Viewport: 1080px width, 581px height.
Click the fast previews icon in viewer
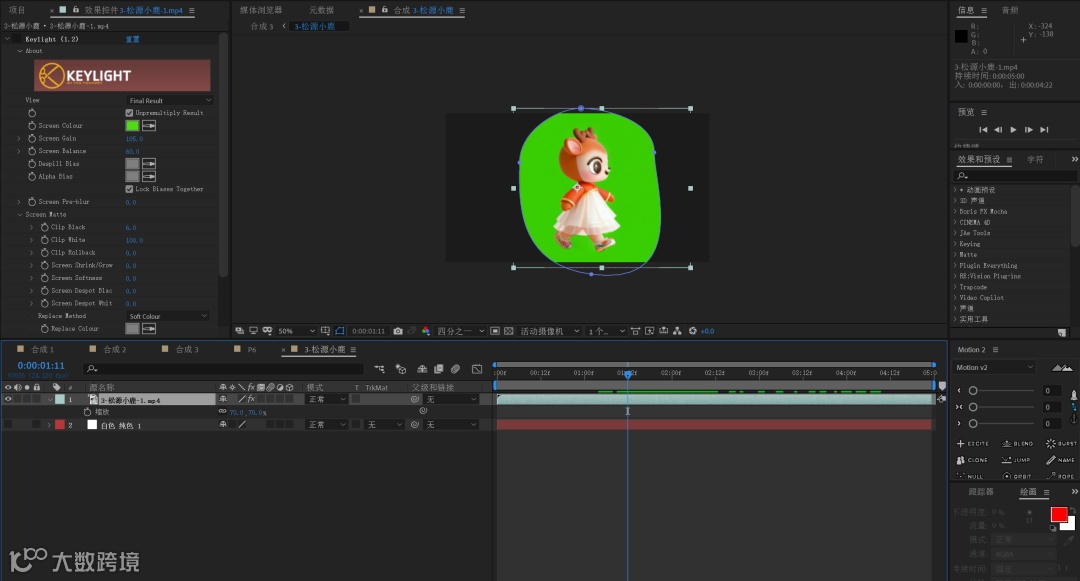pyautogui.click(x=650, y=331)
